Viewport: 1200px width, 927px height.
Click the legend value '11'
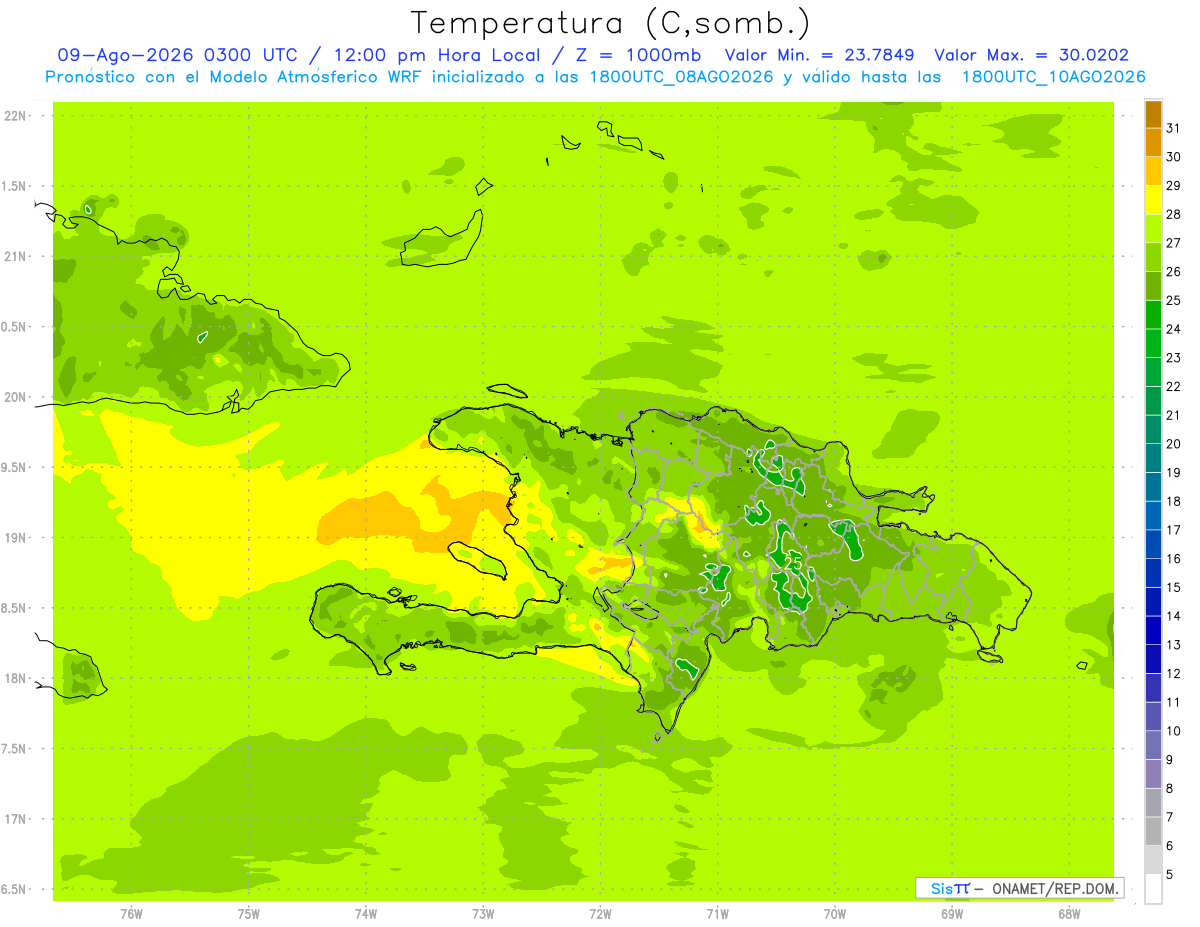(1175, 702)
